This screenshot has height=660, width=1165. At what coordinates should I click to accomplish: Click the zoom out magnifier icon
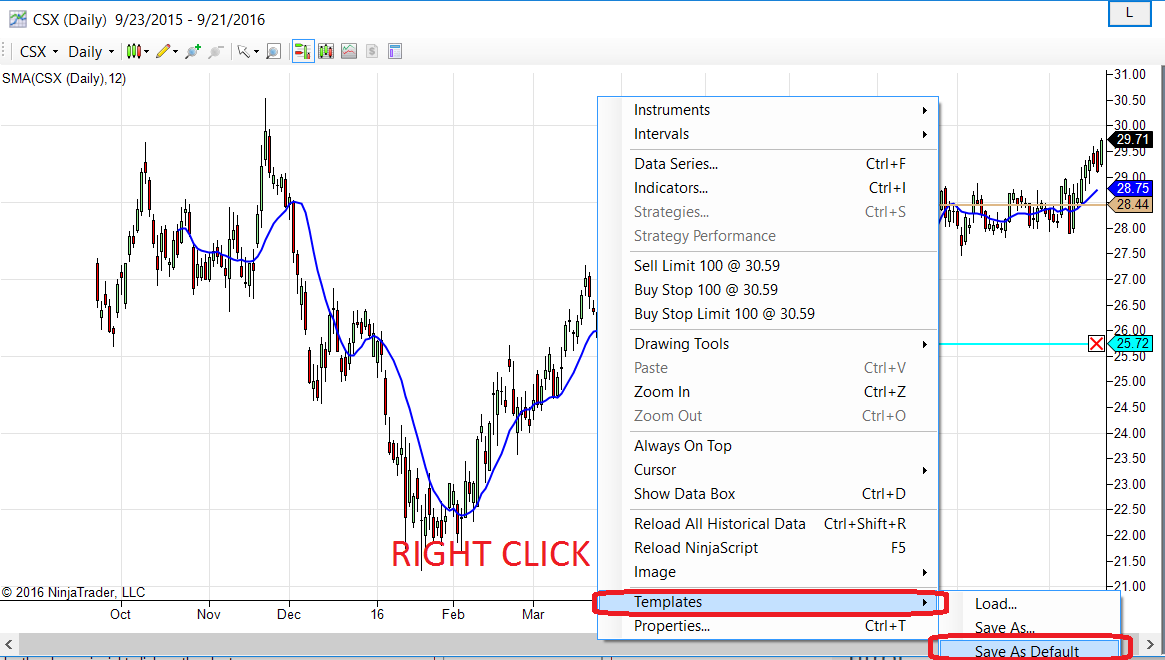[215, 51]
